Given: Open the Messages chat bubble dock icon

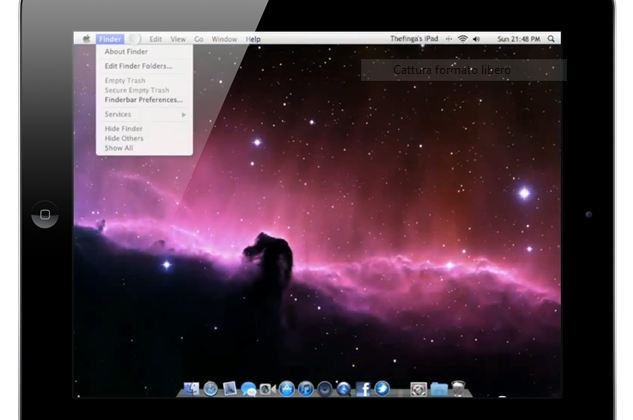Looking at the screenshot, I should [x=248, y=388].
